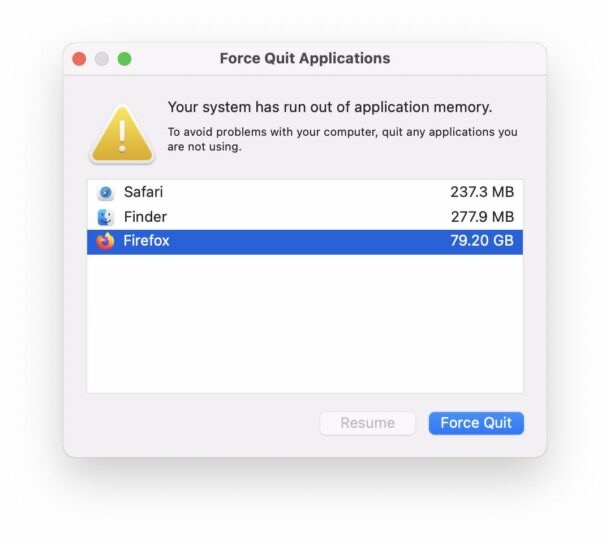
Task: Click Safari's 237.3 MB memory value
Action: (482, 192)
